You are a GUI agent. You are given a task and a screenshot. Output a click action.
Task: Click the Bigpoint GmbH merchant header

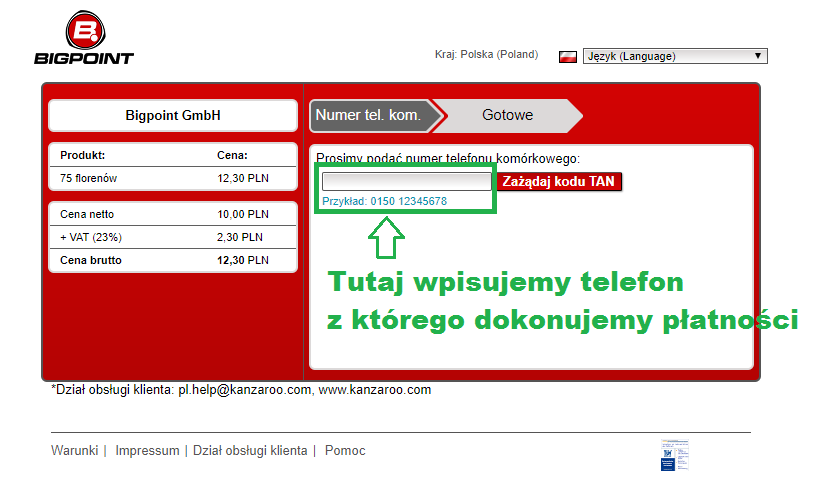173,115
